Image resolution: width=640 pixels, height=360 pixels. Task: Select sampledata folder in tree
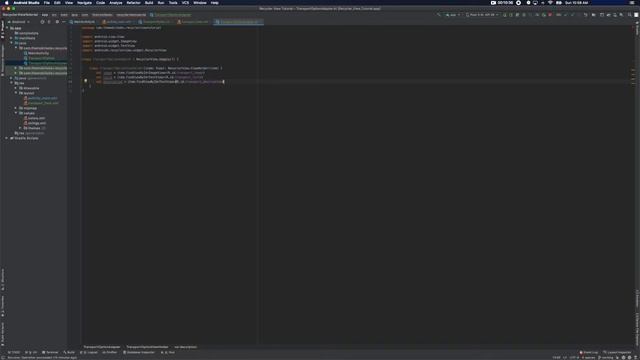pyautogui.click(x=27, y=33)
